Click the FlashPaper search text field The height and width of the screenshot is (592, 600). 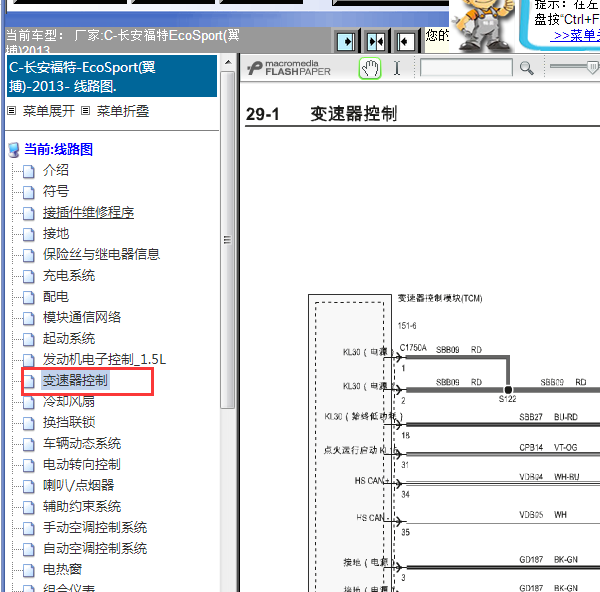(x=466, y=68)
